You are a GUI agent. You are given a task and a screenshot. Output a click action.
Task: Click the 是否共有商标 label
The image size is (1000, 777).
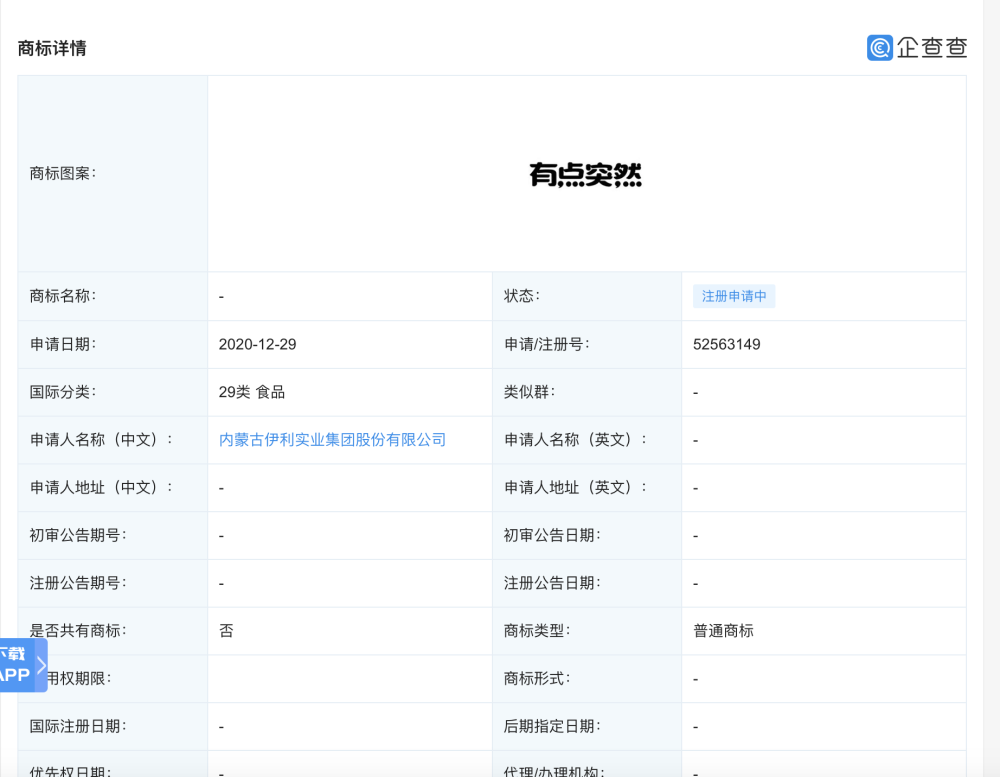tap(78, 631)
